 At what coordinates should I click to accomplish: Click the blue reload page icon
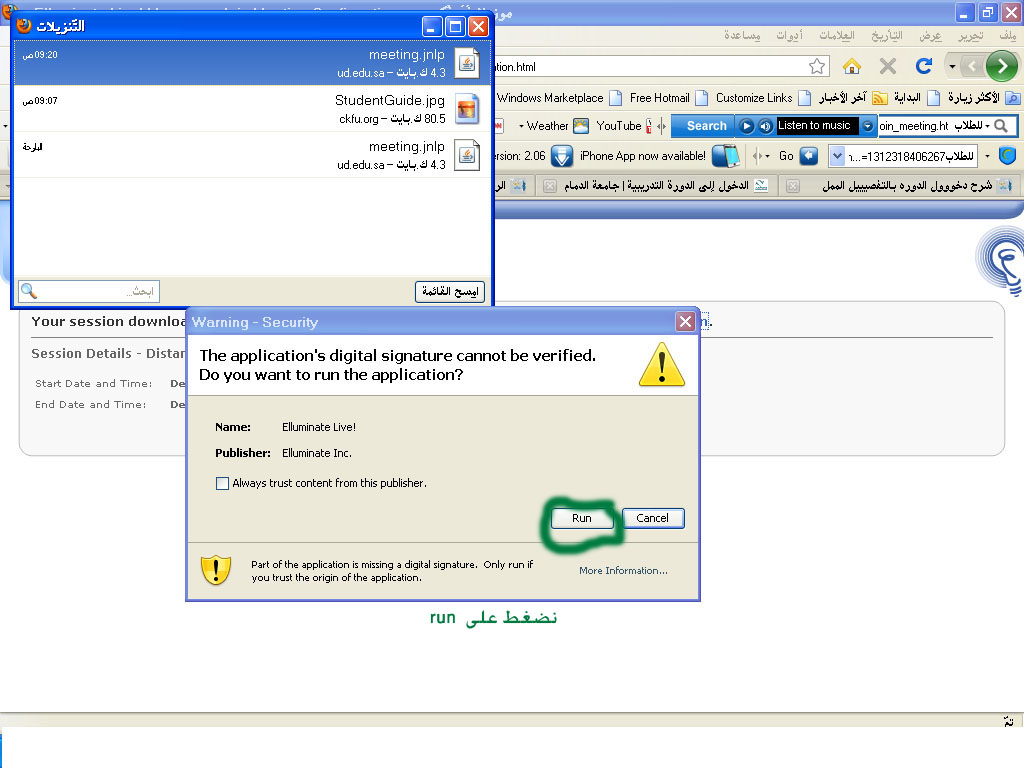(924, 66)
